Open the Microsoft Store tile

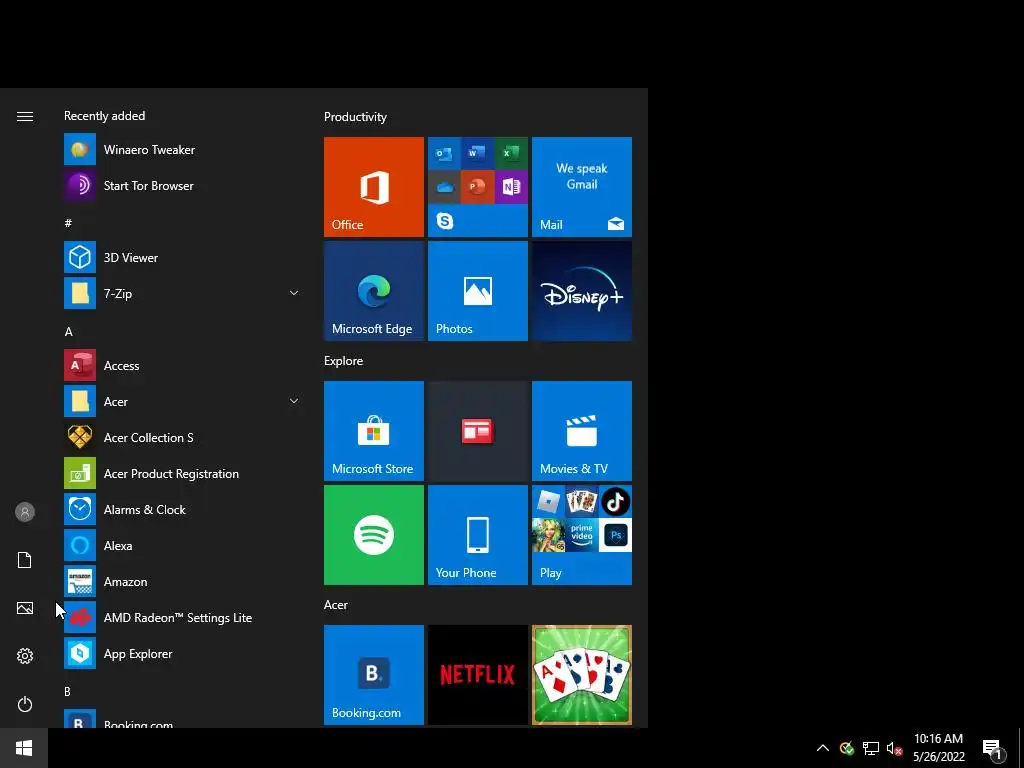(x=374, y=431)
